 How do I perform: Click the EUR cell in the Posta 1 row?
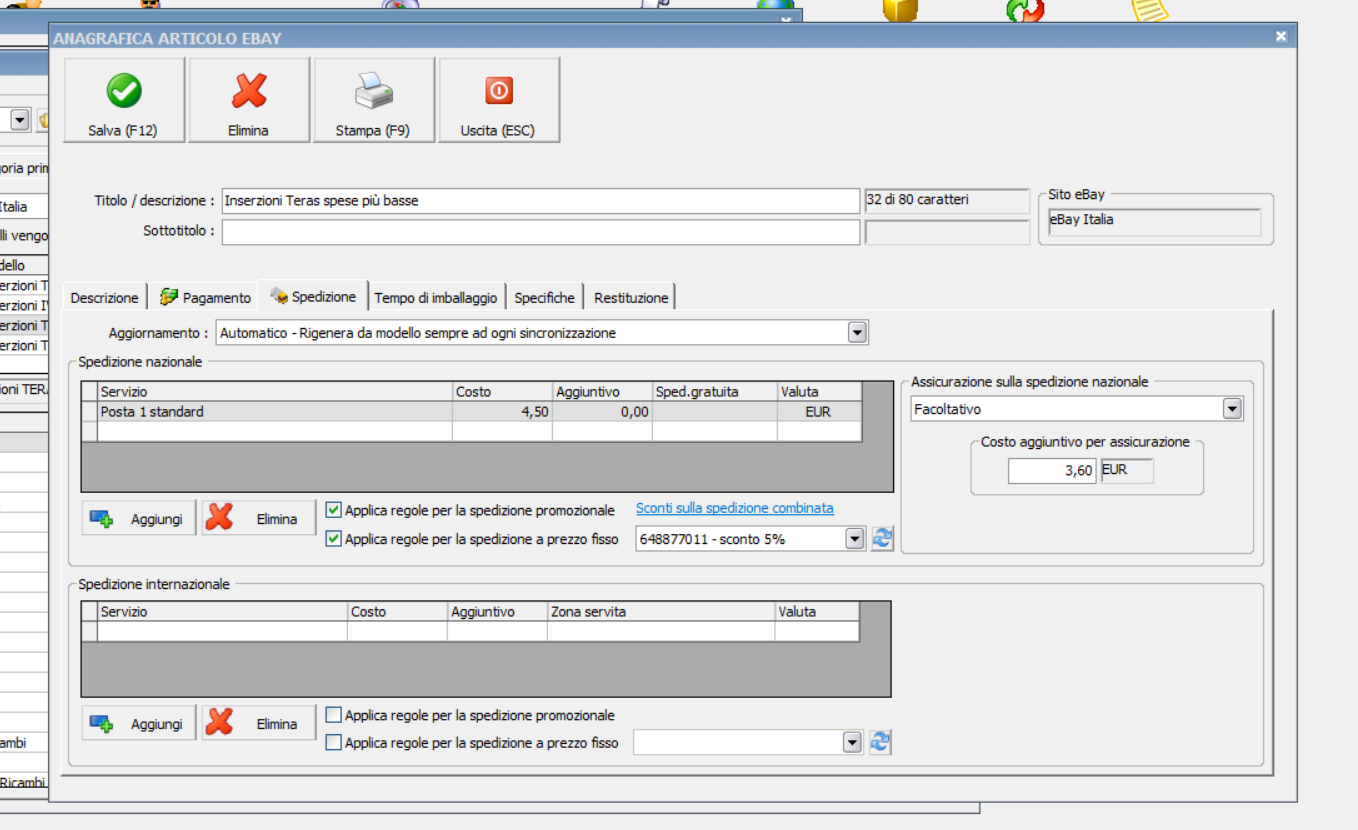pos(819,412)
